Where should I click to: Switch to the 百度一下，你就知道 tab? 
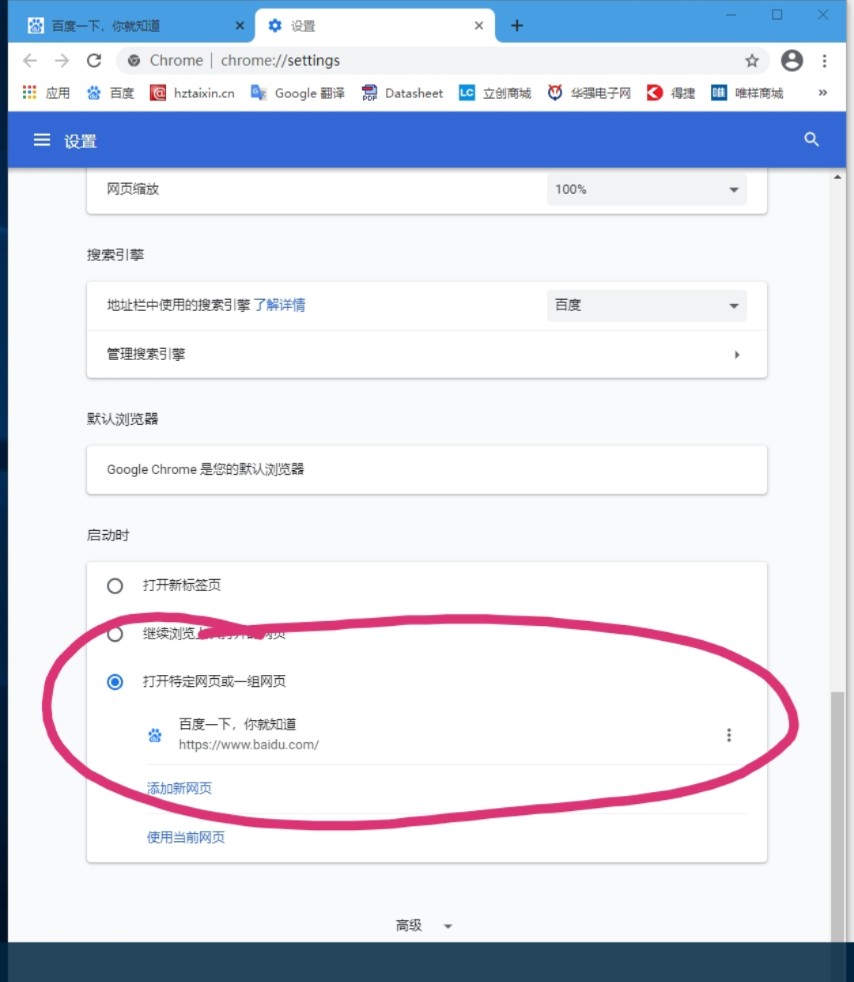tap(133, 26)
